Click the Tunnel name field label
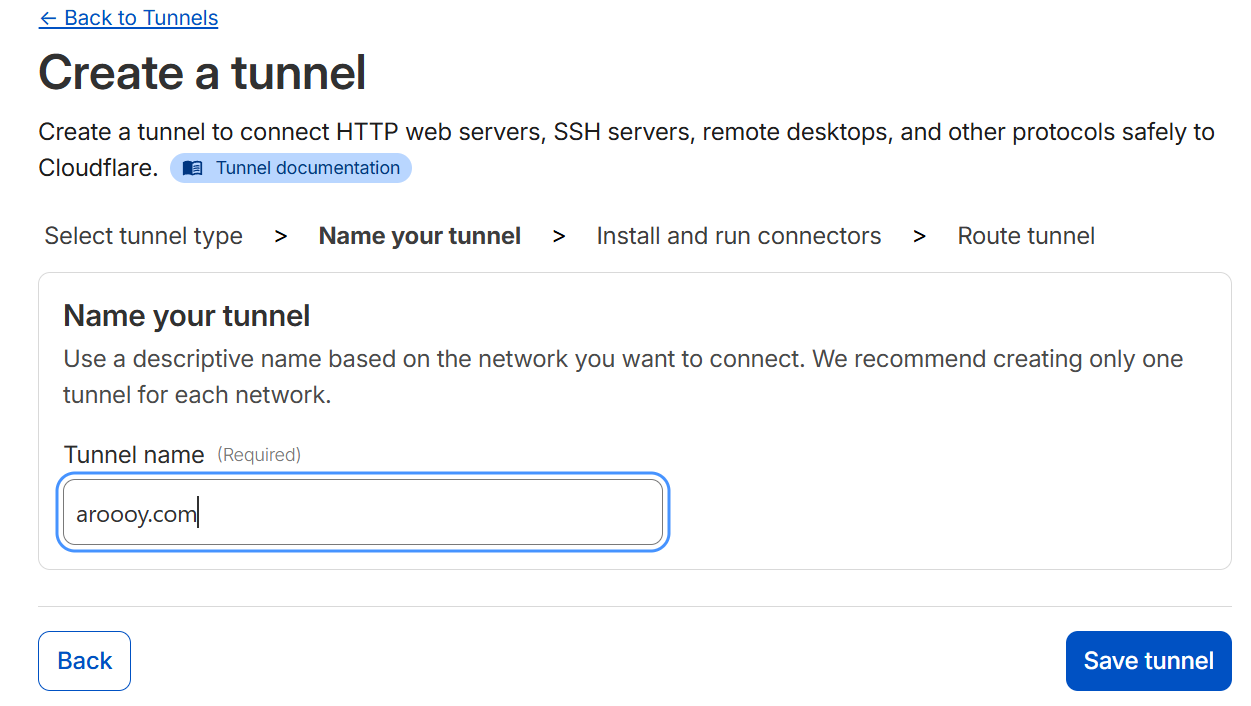Screen dimensions: 1251x706 pyautogui.click(x=134, y=455)
